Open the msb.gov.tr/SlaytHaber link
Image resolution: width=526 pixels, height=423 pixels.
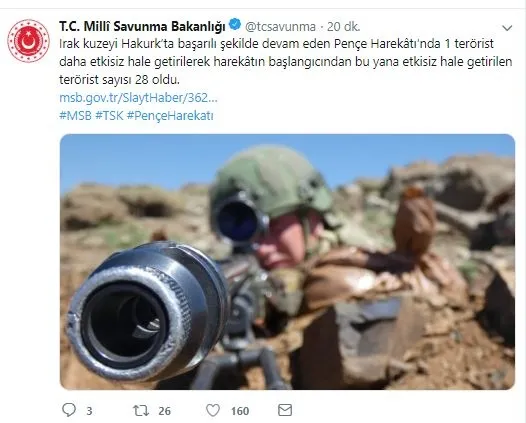pos(138,98)
